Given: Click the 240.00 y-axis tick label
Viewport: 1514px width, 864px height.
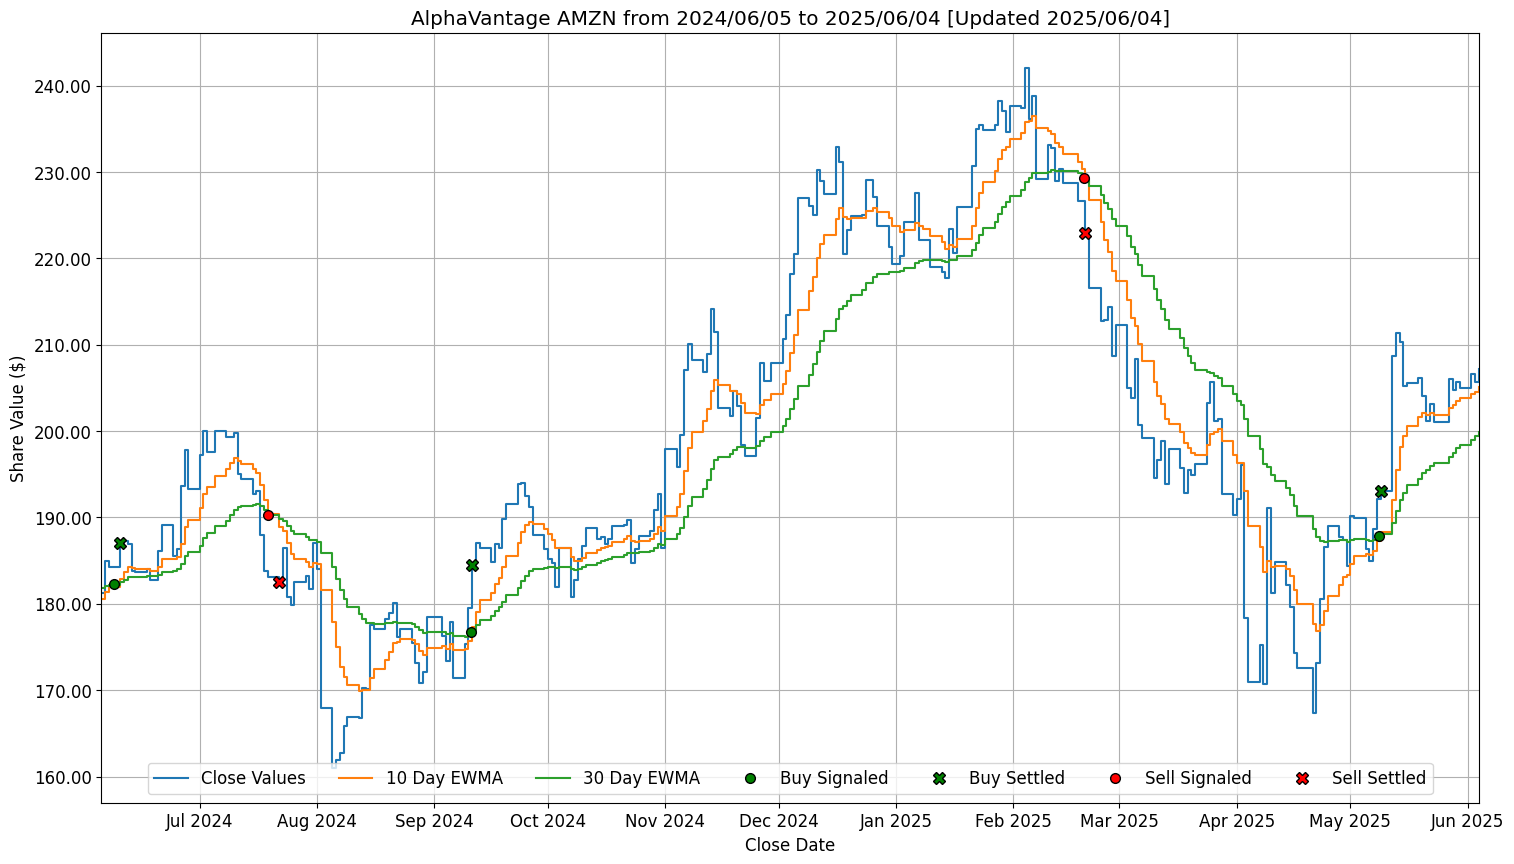Looking at the screenshot, I should click(62, 87).
